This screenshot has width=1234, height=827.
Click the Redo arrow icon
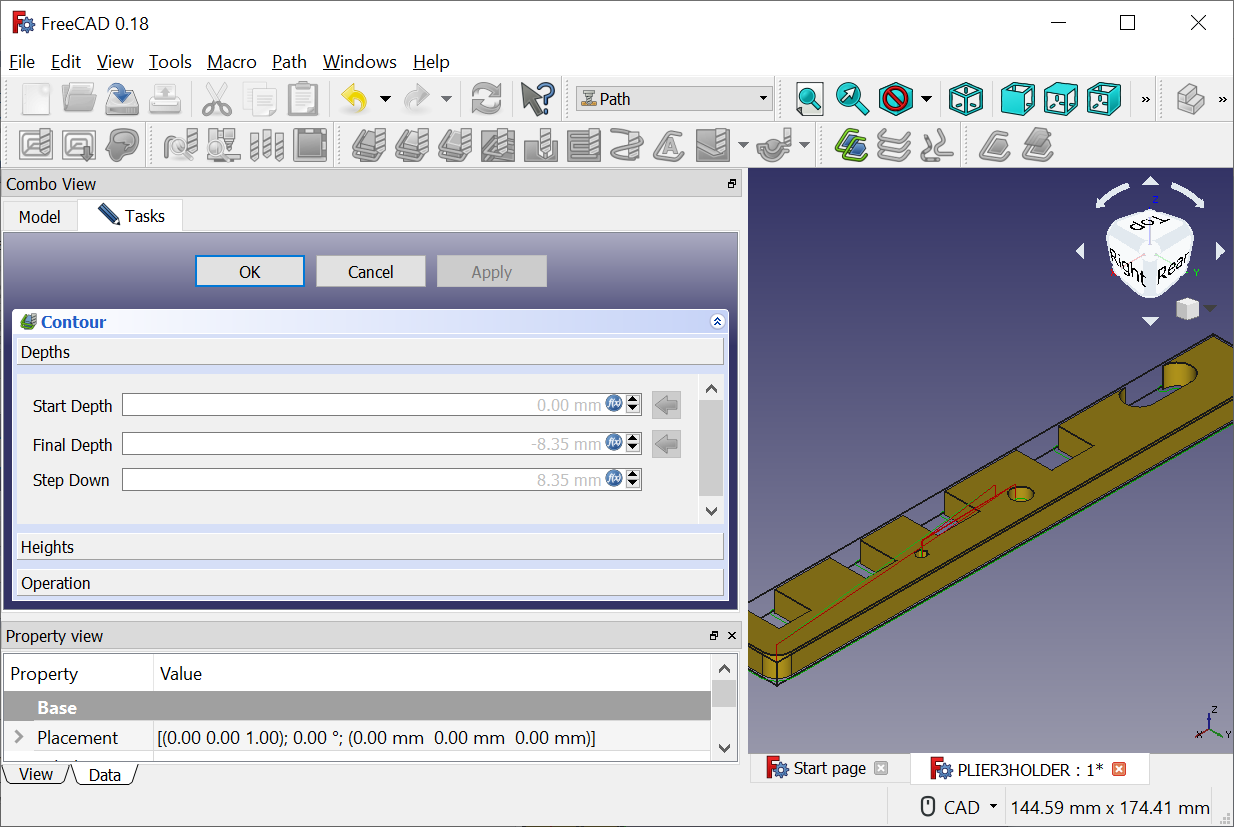tap(416, 99)
